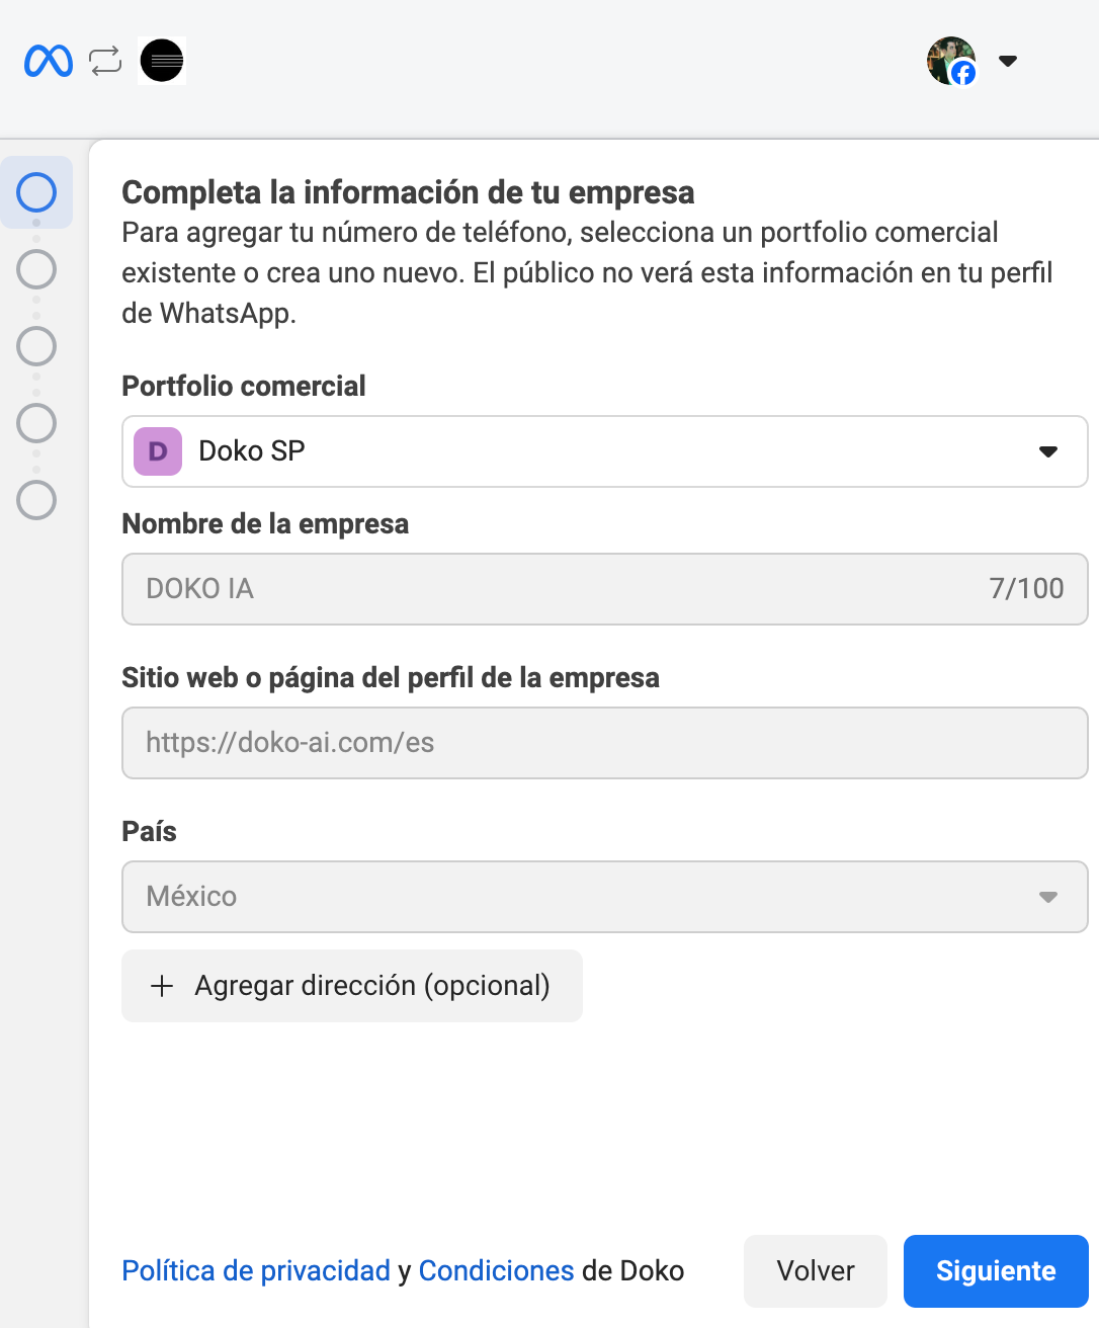
Task: Open the Política de privacidad link
Action: (x=255, y=1271)
